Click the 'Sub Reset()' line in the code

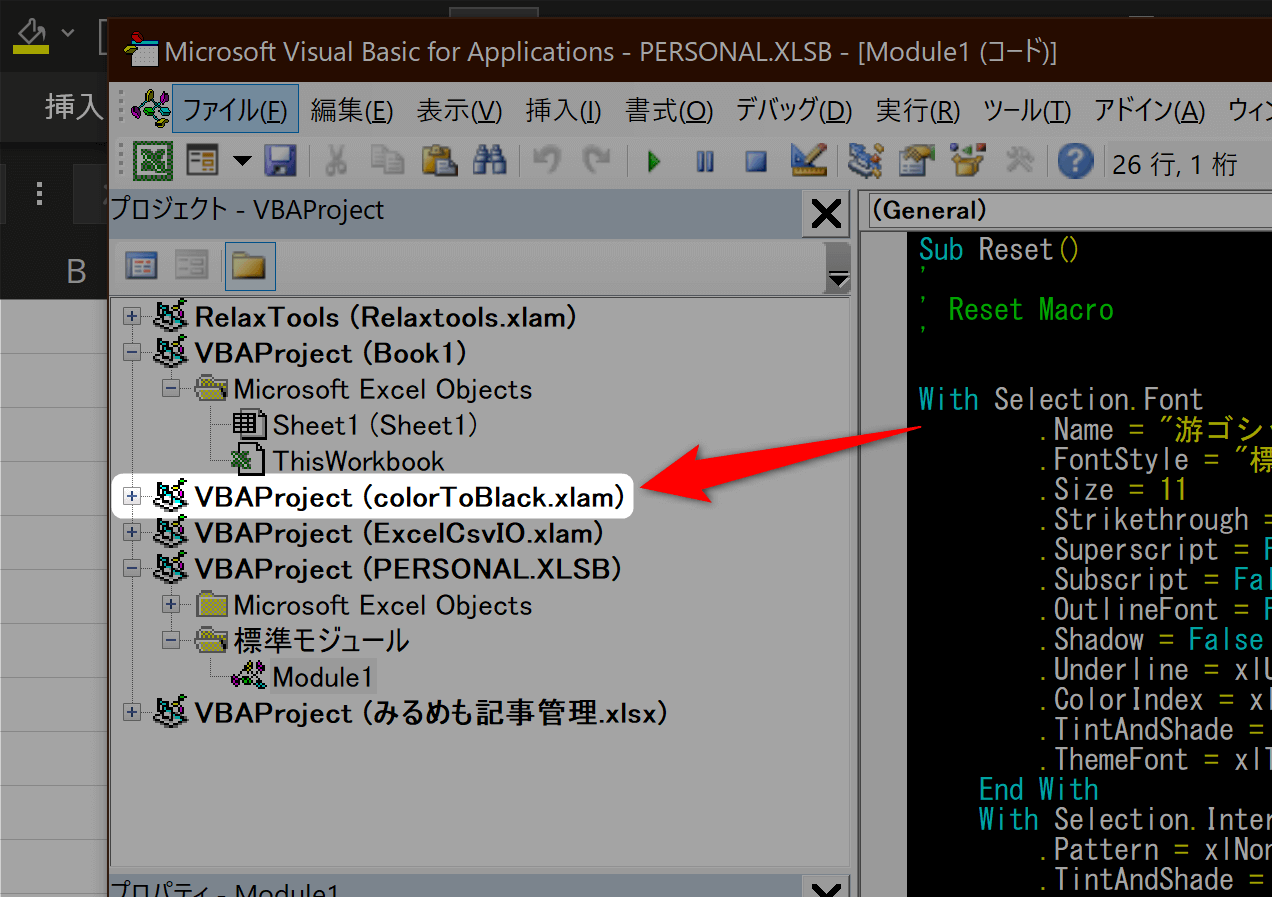pos(1000,250)
